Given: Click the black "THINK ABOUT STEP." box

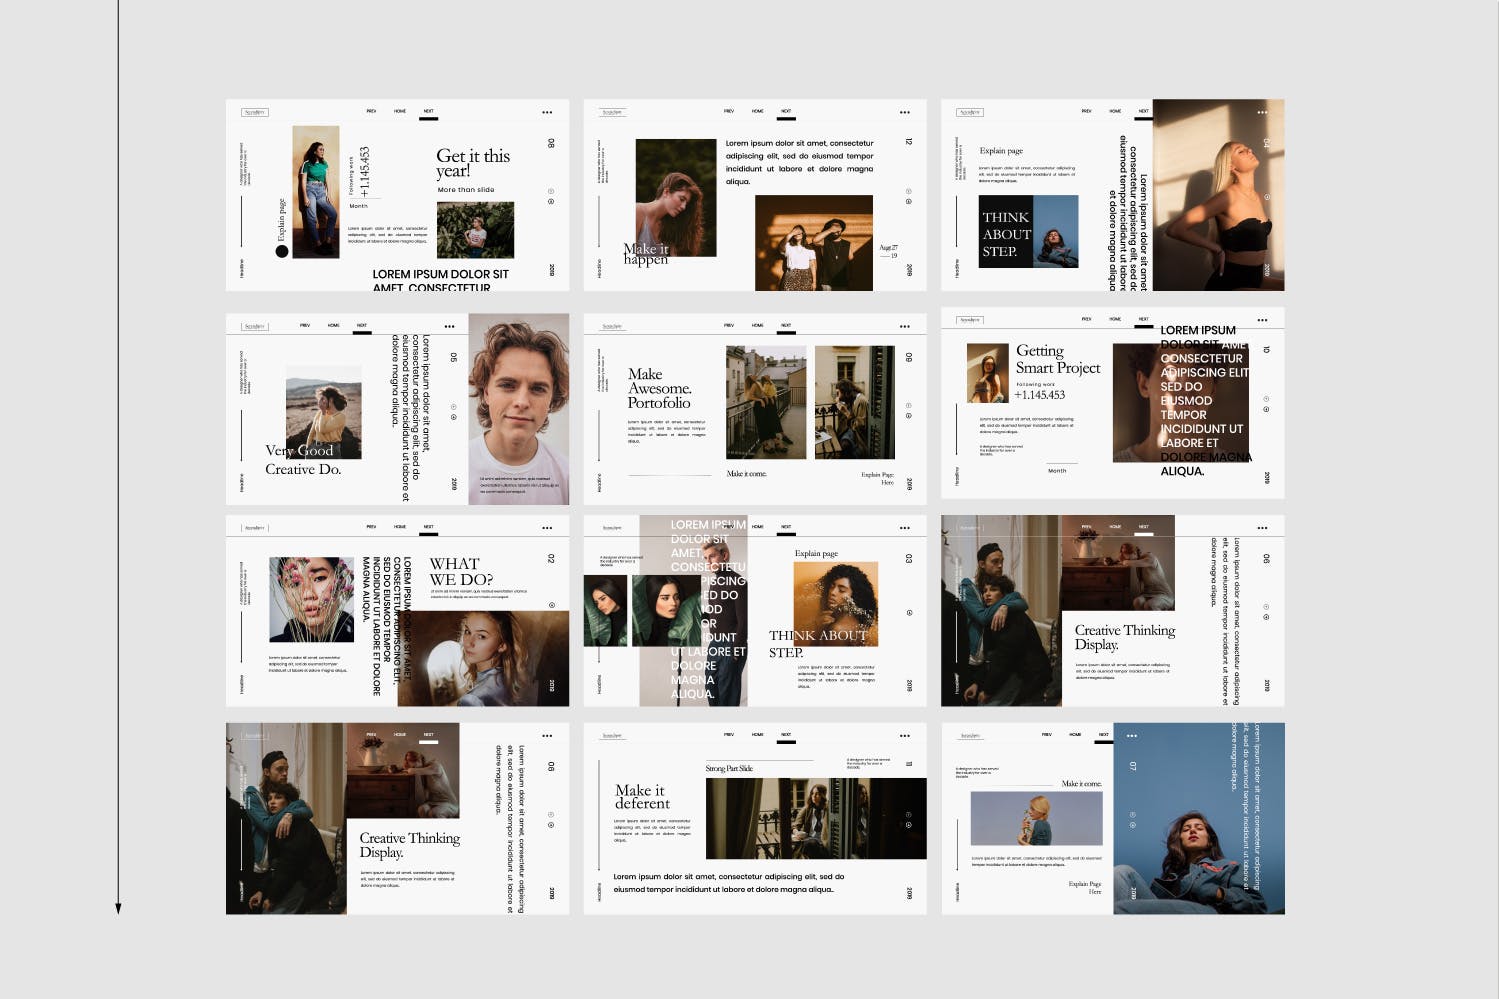Looking at the screenshot, I should pyautogui.click(x=1005, y=233).
